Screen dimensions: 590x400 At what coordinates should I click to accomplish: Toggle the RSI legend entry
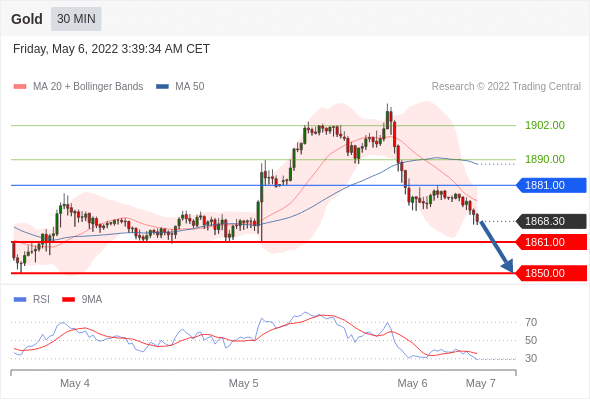click(32, 300)
